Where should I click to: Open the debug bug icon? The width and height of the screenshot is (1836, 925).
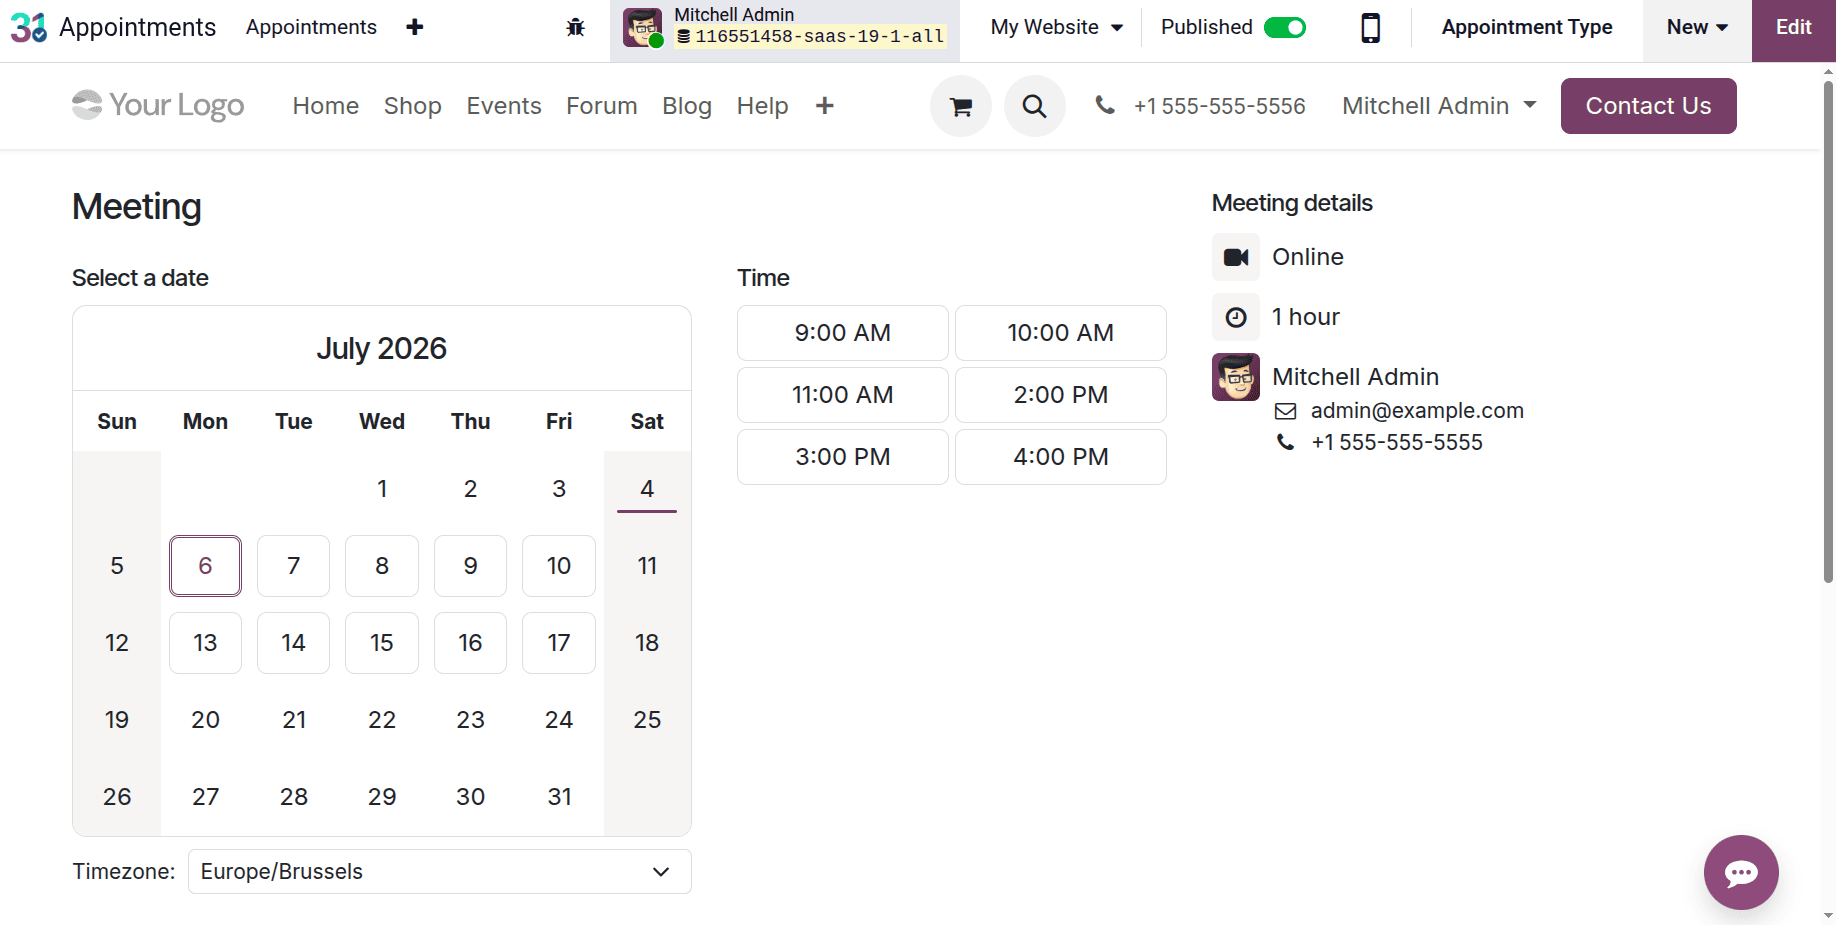click(x=575, y=27)
